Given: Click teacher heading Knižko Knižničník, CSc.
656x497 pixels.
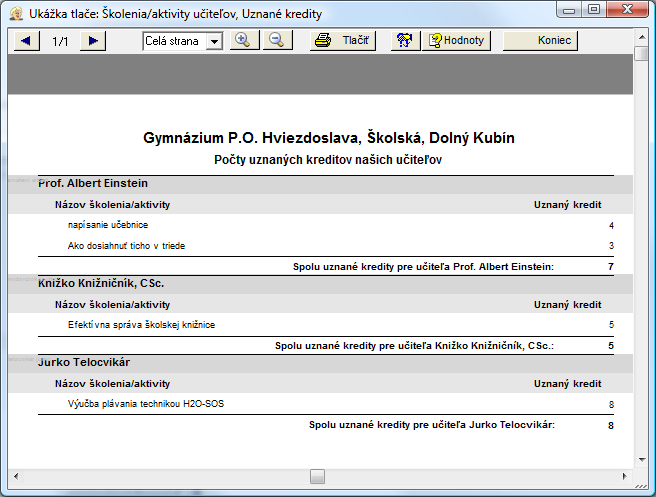Looking at the screenshot, I should 101,283.
